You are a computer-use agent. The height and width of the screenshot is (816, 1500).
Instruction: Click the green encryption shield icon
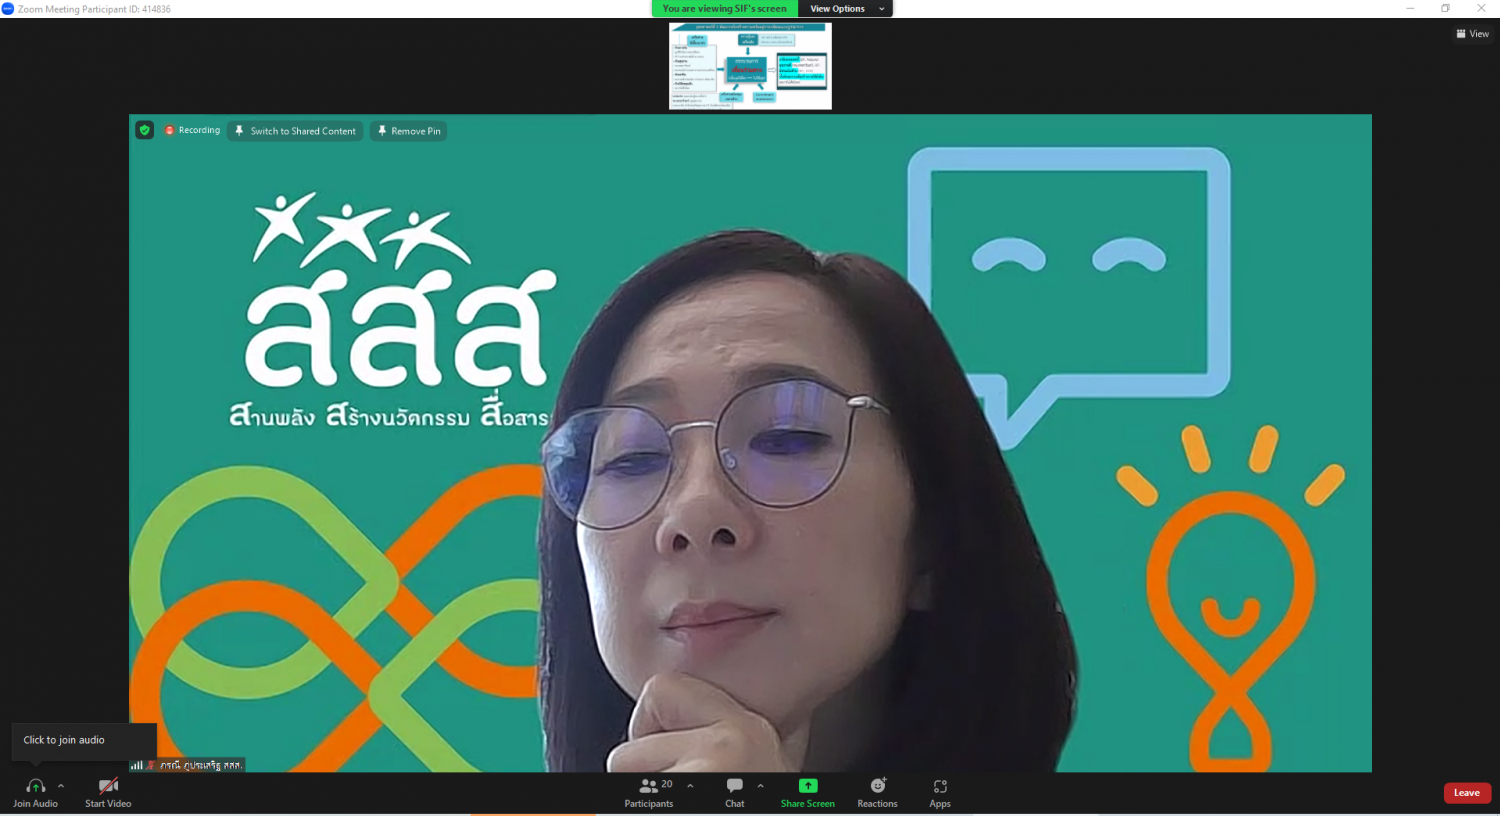[145, 130]
